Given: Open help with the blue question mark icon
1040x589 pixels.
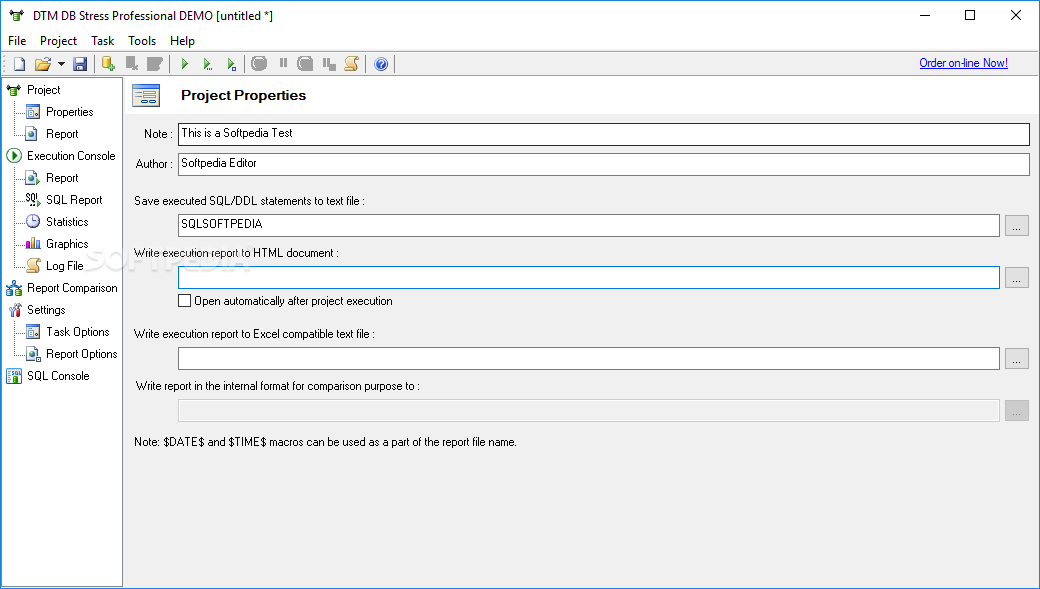Looking at the screenshot, I should click(x=381, y=64).
